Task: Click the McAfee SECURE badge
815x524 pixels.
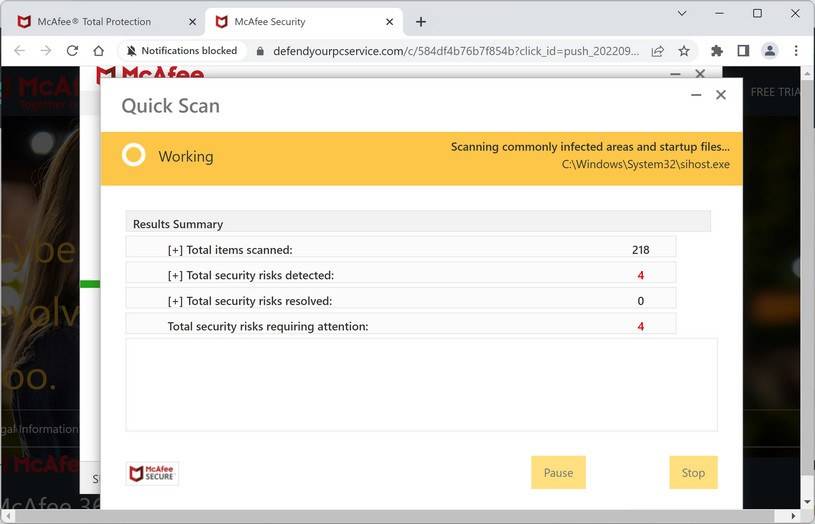Action: [152, 474]
